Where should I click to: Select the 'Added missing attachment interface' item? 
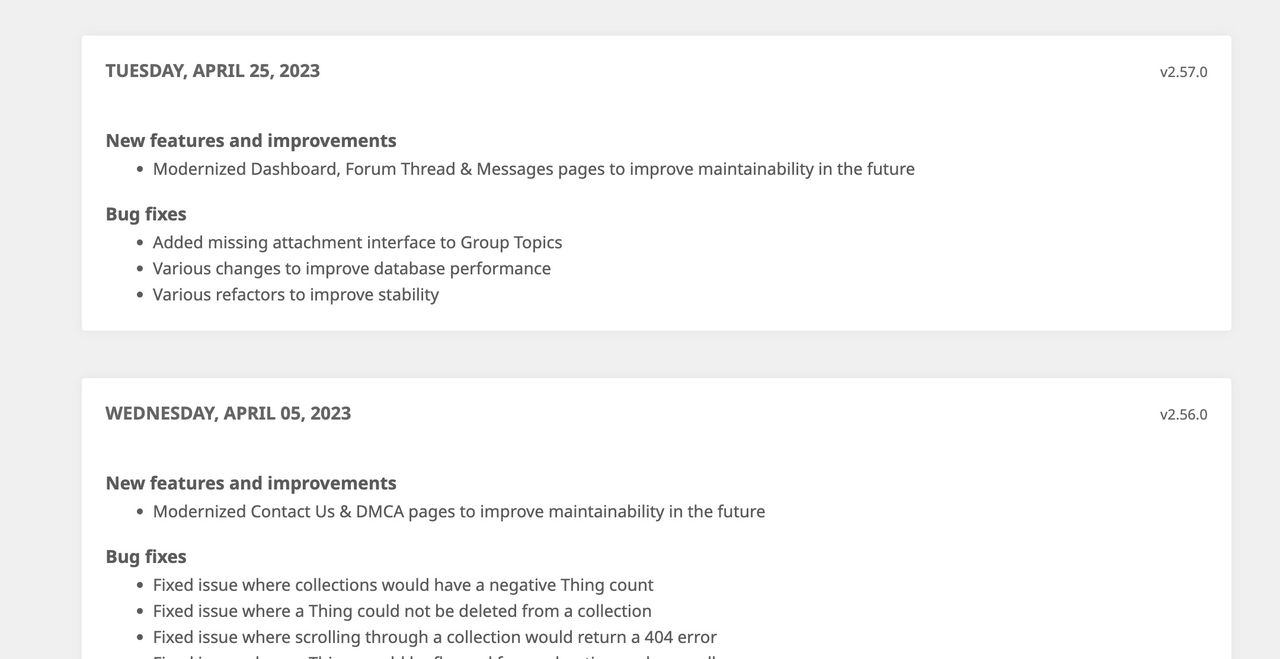357,243
